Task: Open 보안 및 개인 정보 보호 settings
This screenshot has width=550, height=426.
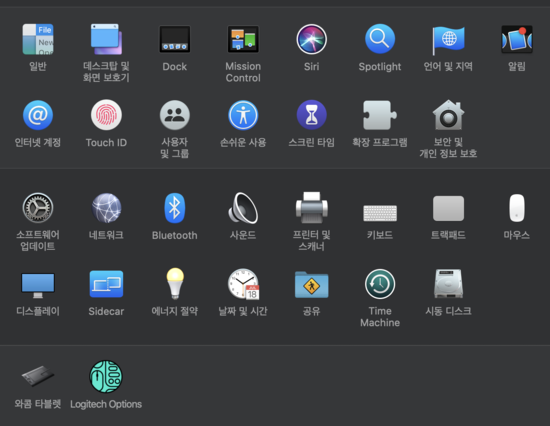Action: pos(448,115)
